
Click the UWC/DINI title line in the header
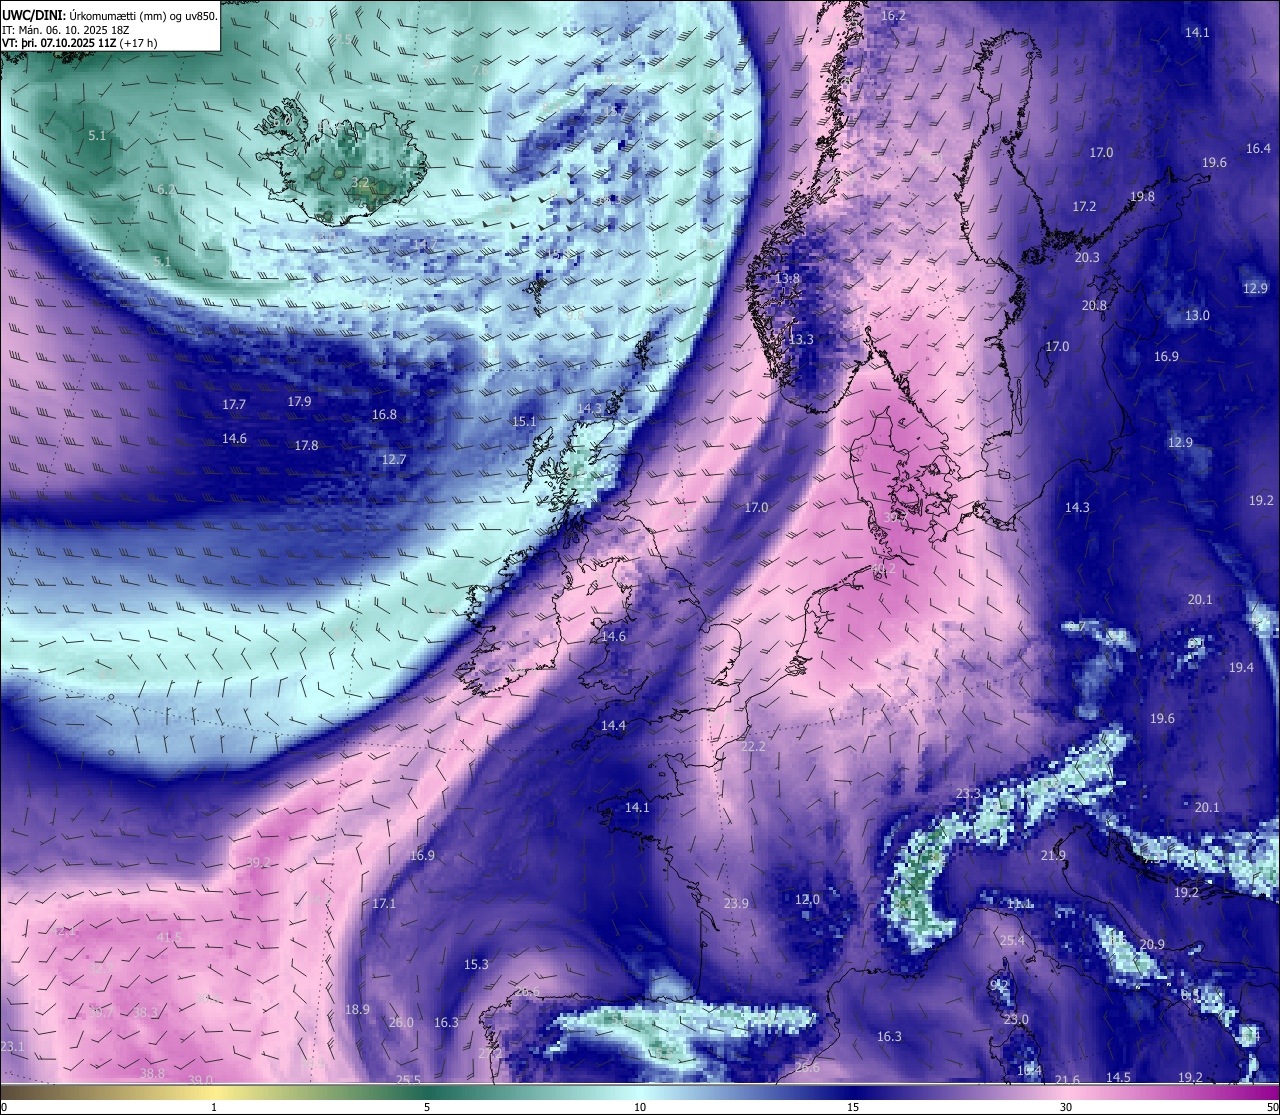tap(110, 14)
